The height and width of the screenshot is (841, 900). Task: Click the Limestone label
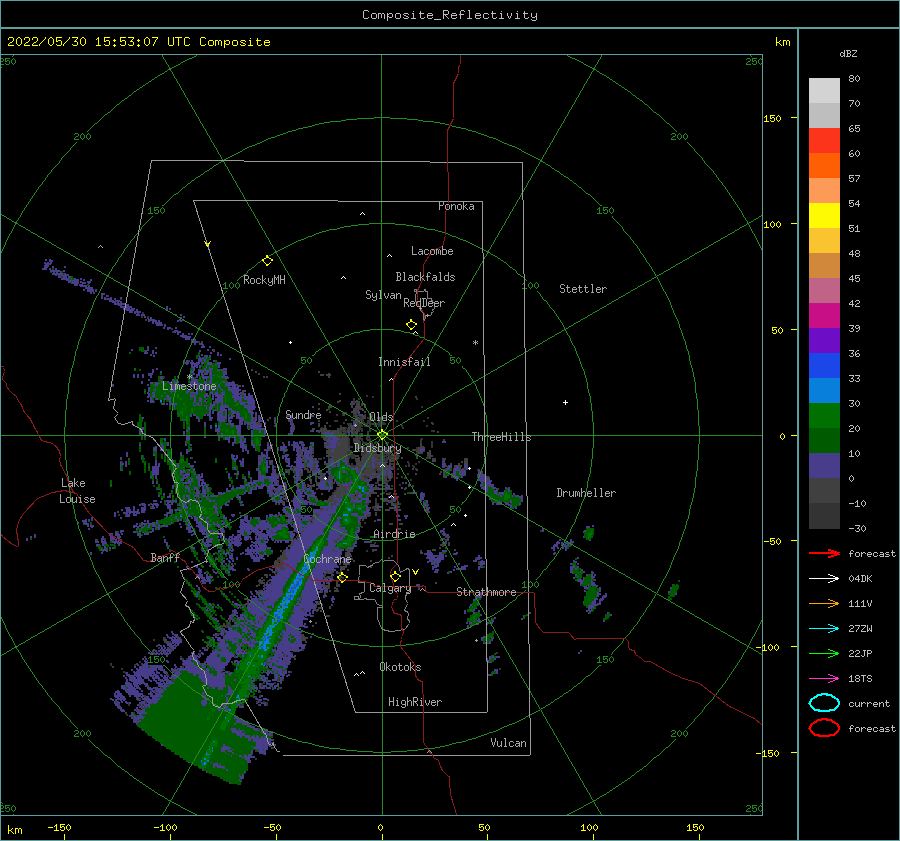click(x=189, y=386)
